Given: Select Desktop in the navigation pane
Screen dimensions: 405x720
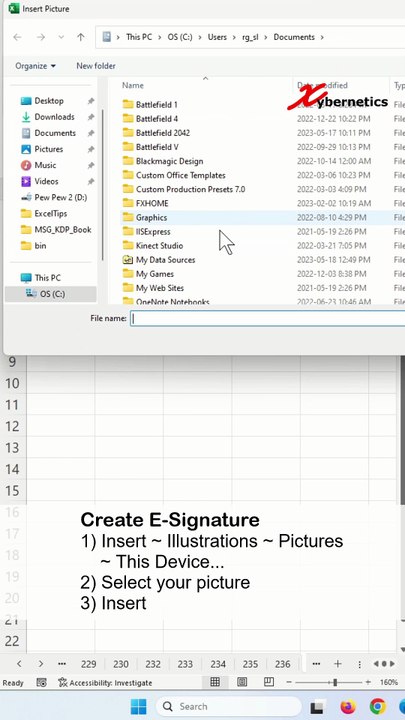Looking at the screenshot, I should (x=49, y=101).
